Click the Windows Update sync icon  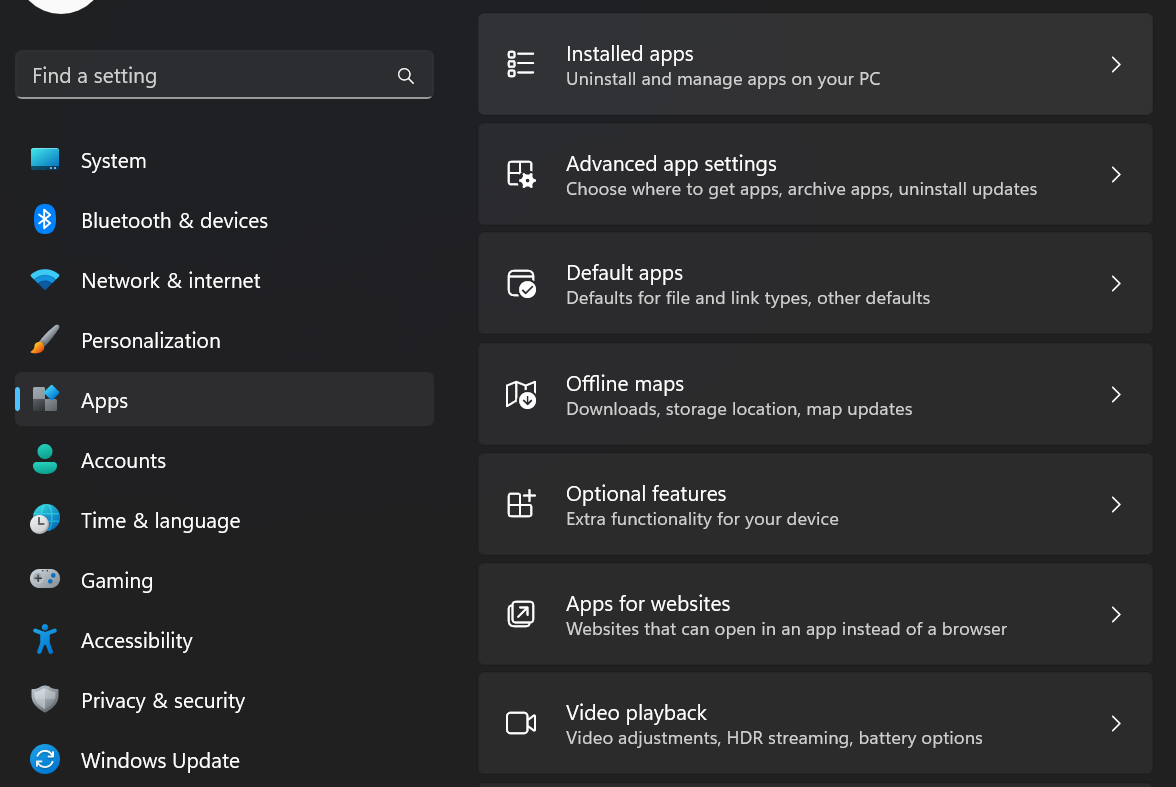tap(45, 760)
